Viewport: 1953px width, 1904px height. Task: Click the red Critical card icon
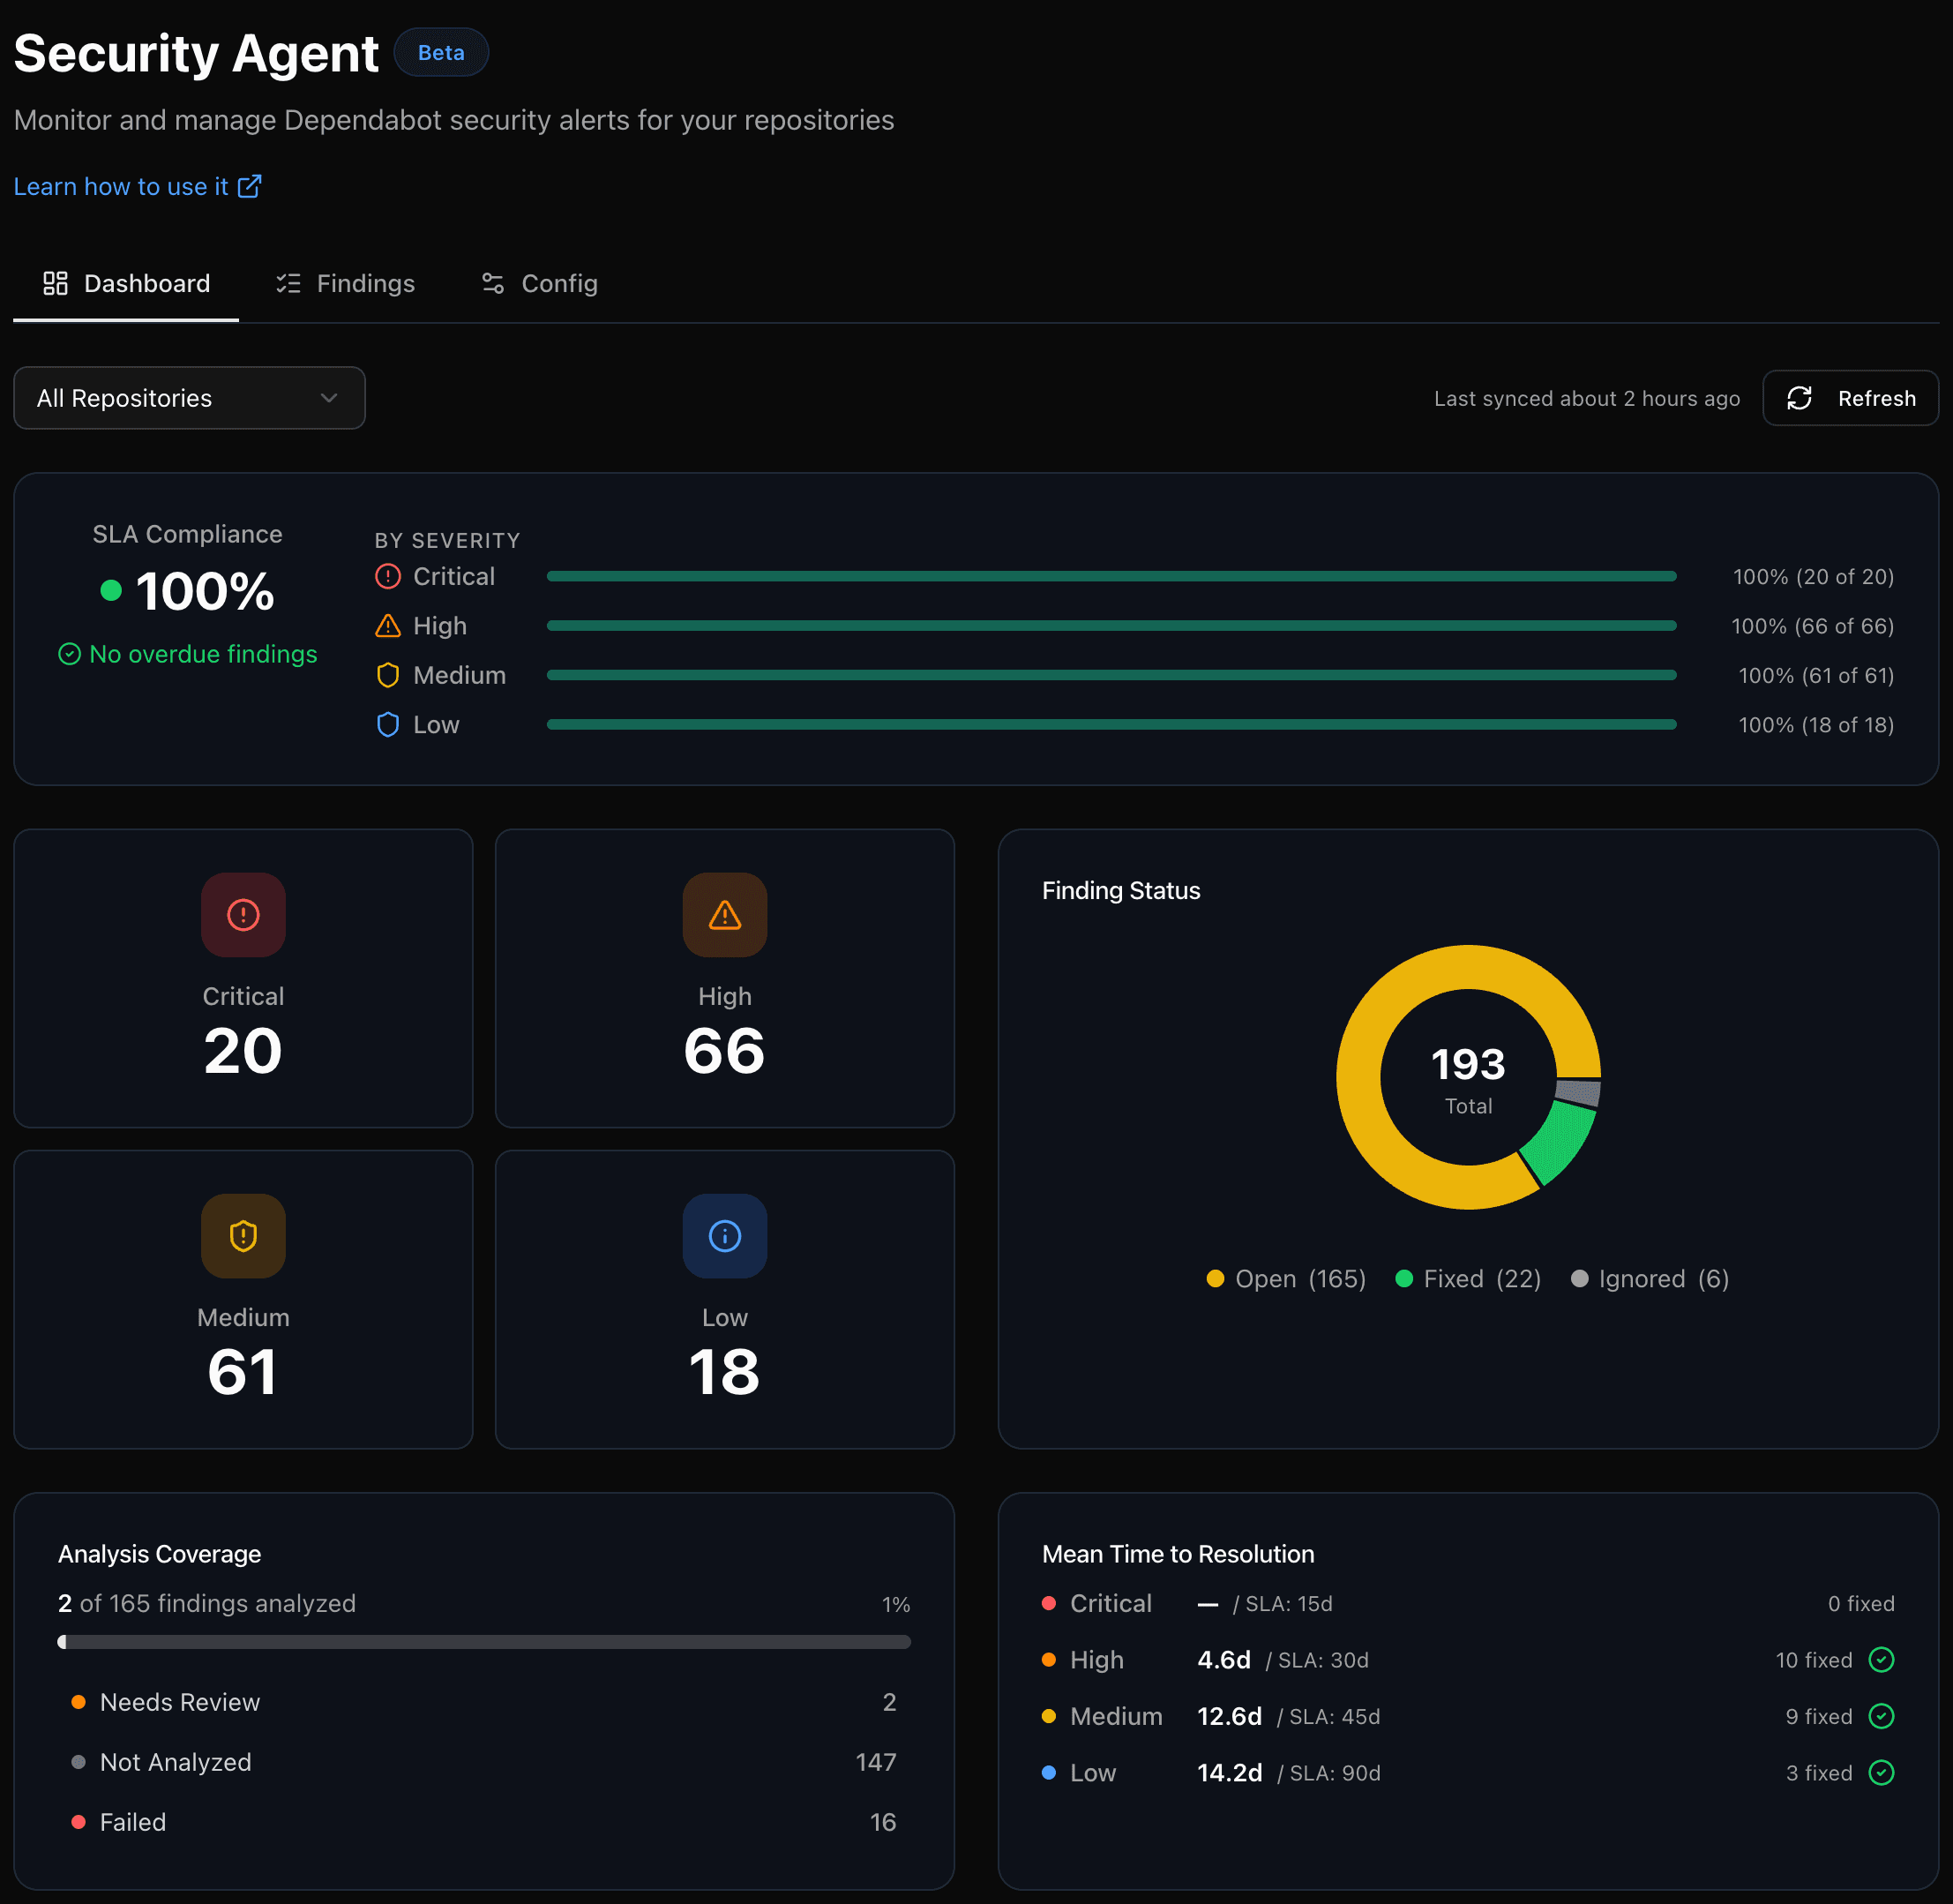(x=243, y=915)
